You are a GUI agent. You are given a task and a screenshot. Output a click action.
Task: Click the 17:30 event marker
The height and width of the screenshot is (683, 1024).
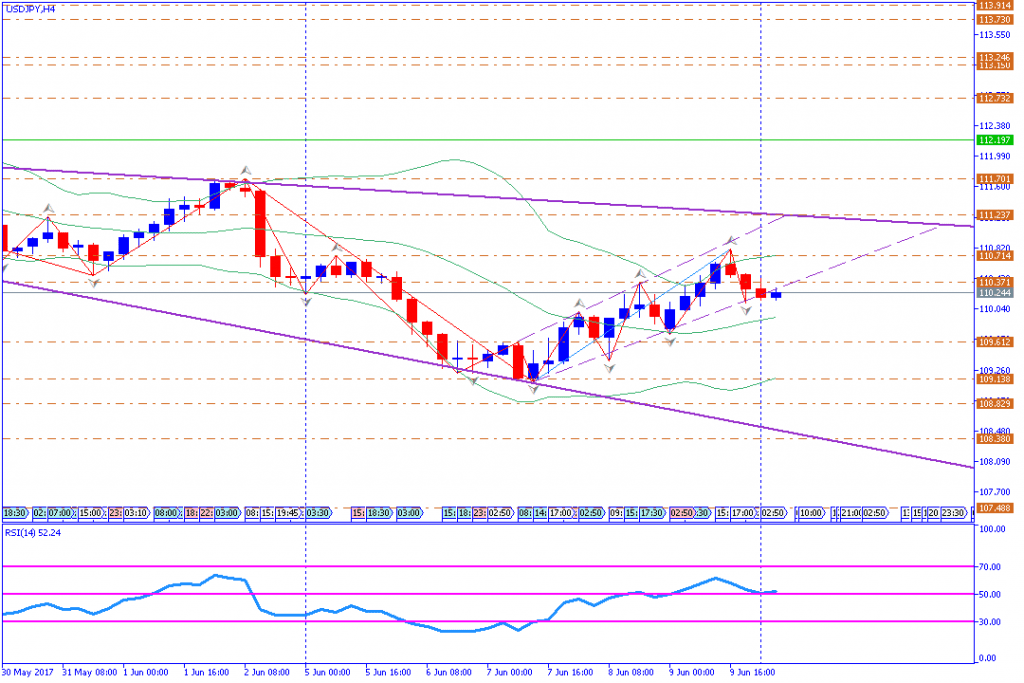(x=652, y=513)
